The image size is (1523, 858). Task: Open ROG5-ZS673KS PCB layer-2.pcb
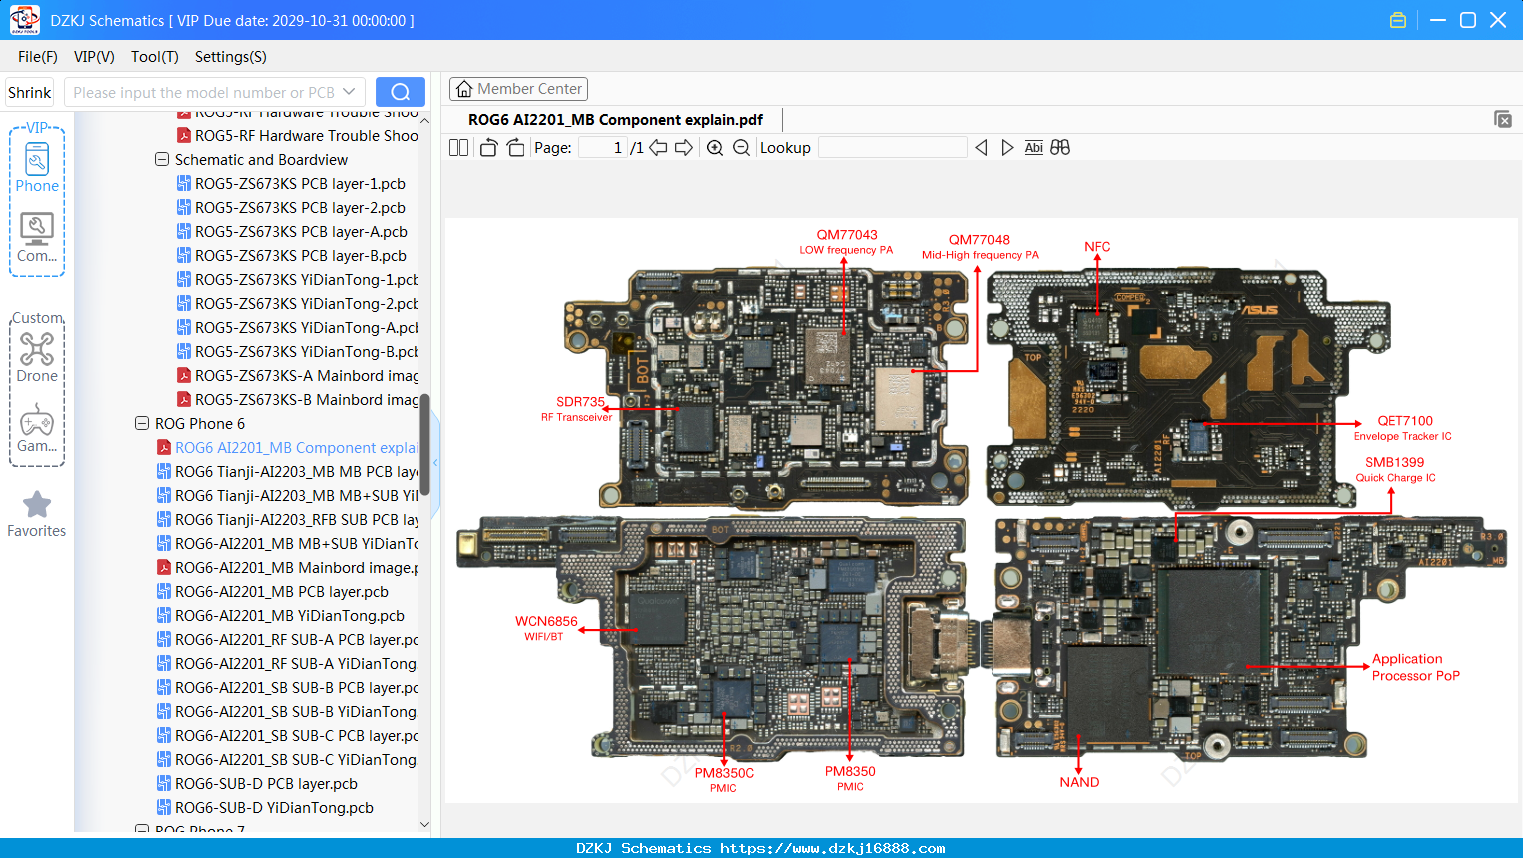click(291, 208)
